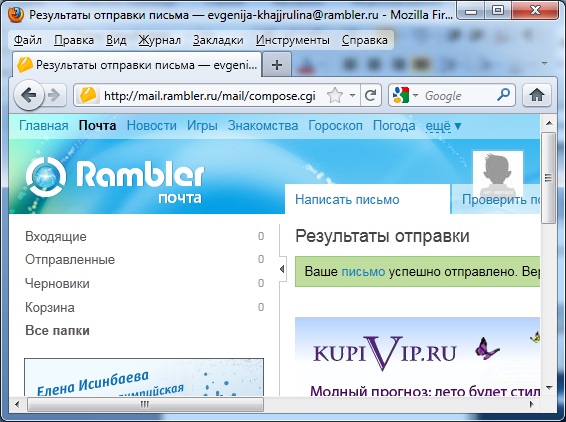
Task: Go forward with the browser forward arrow
Action: coord(55,95)
